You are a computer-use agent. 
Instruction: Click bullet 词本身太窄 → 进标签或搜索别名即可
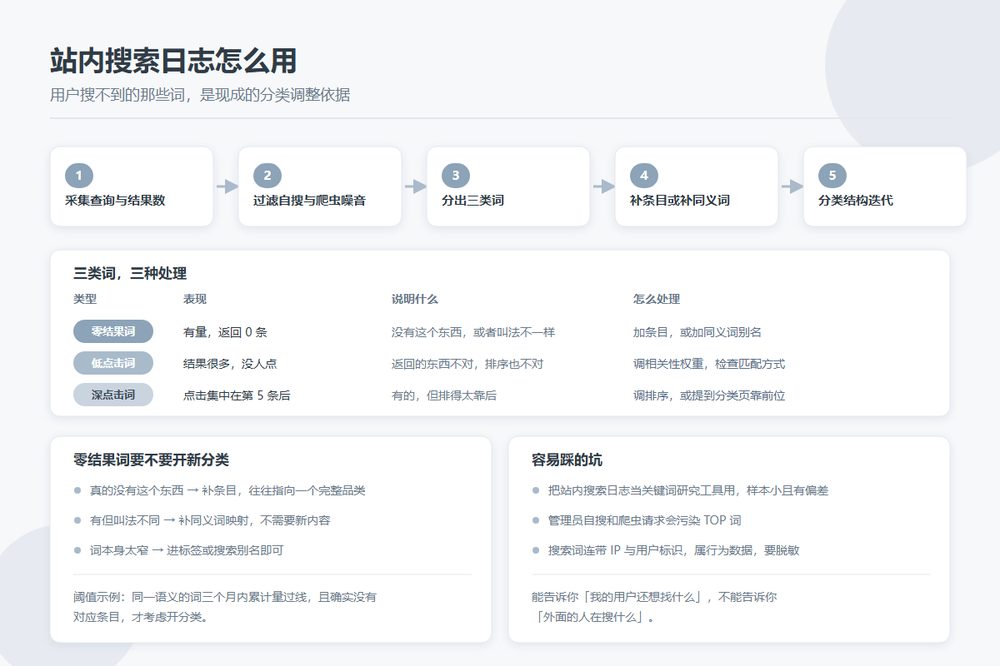click(187, 551)
